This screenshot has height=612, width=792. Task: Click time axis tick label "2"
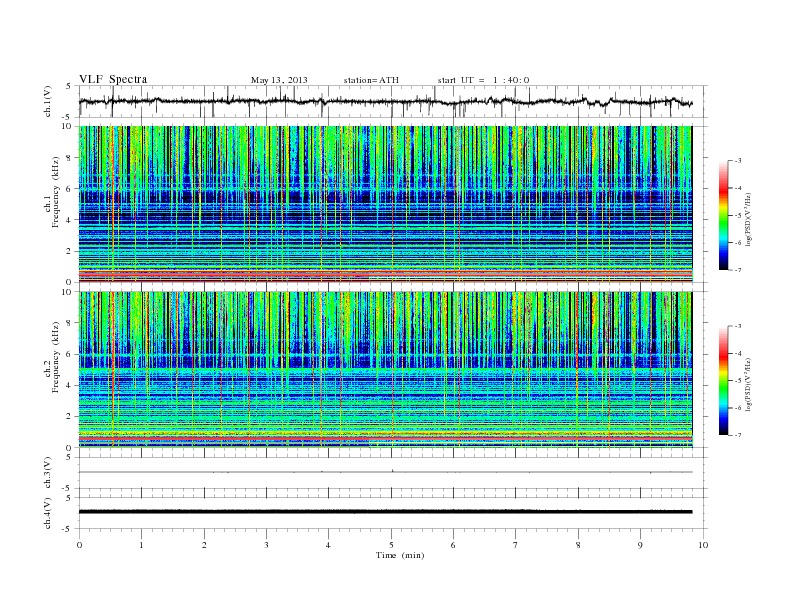[204, 545]
